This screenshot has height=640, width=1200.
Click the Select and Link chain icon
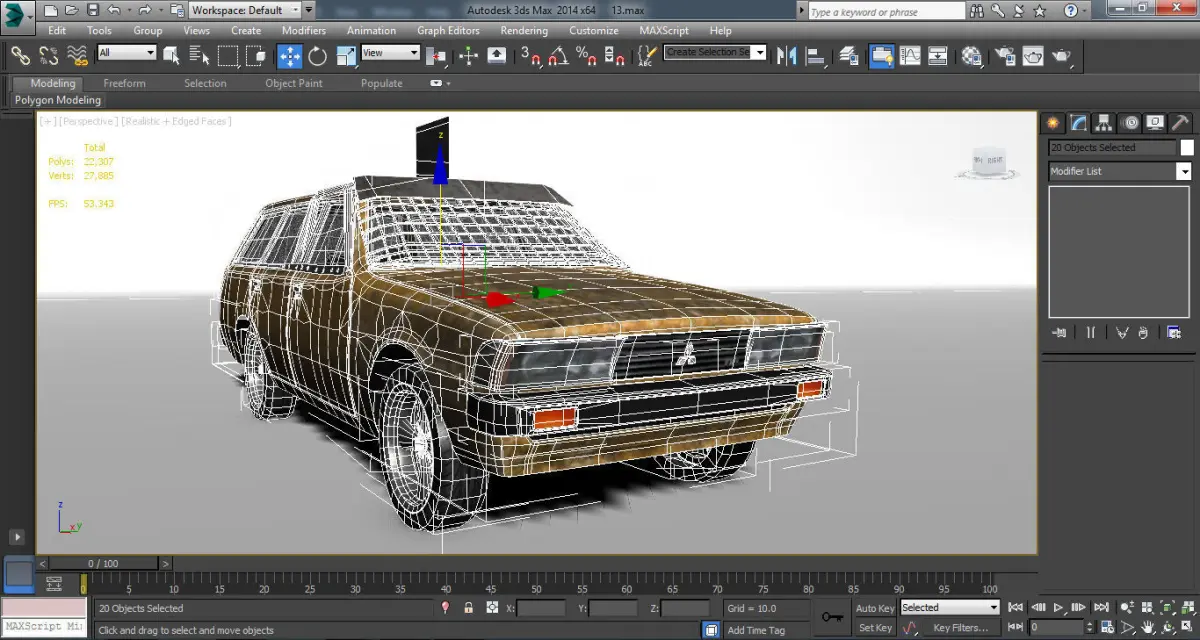point(20,56)
